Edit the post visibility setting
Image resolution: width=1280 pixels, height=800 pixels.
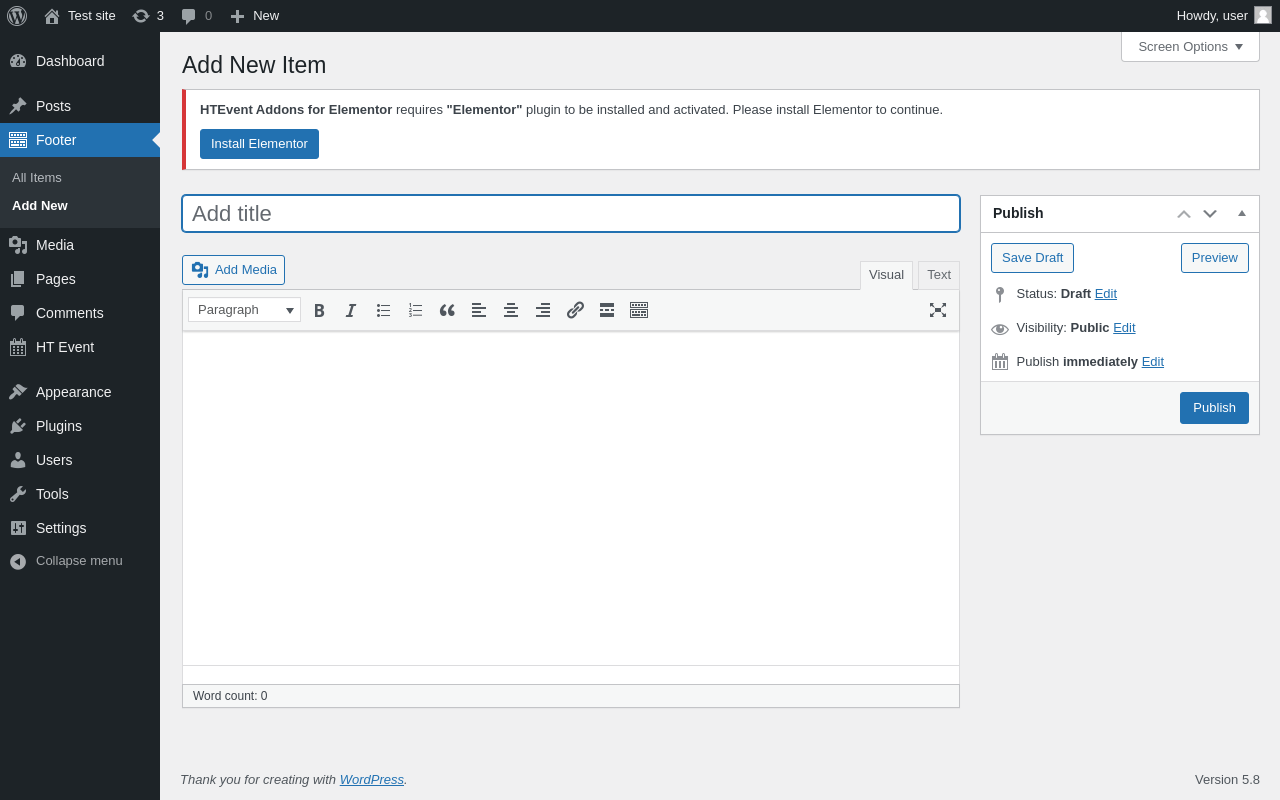click(x=1124, y=328)
